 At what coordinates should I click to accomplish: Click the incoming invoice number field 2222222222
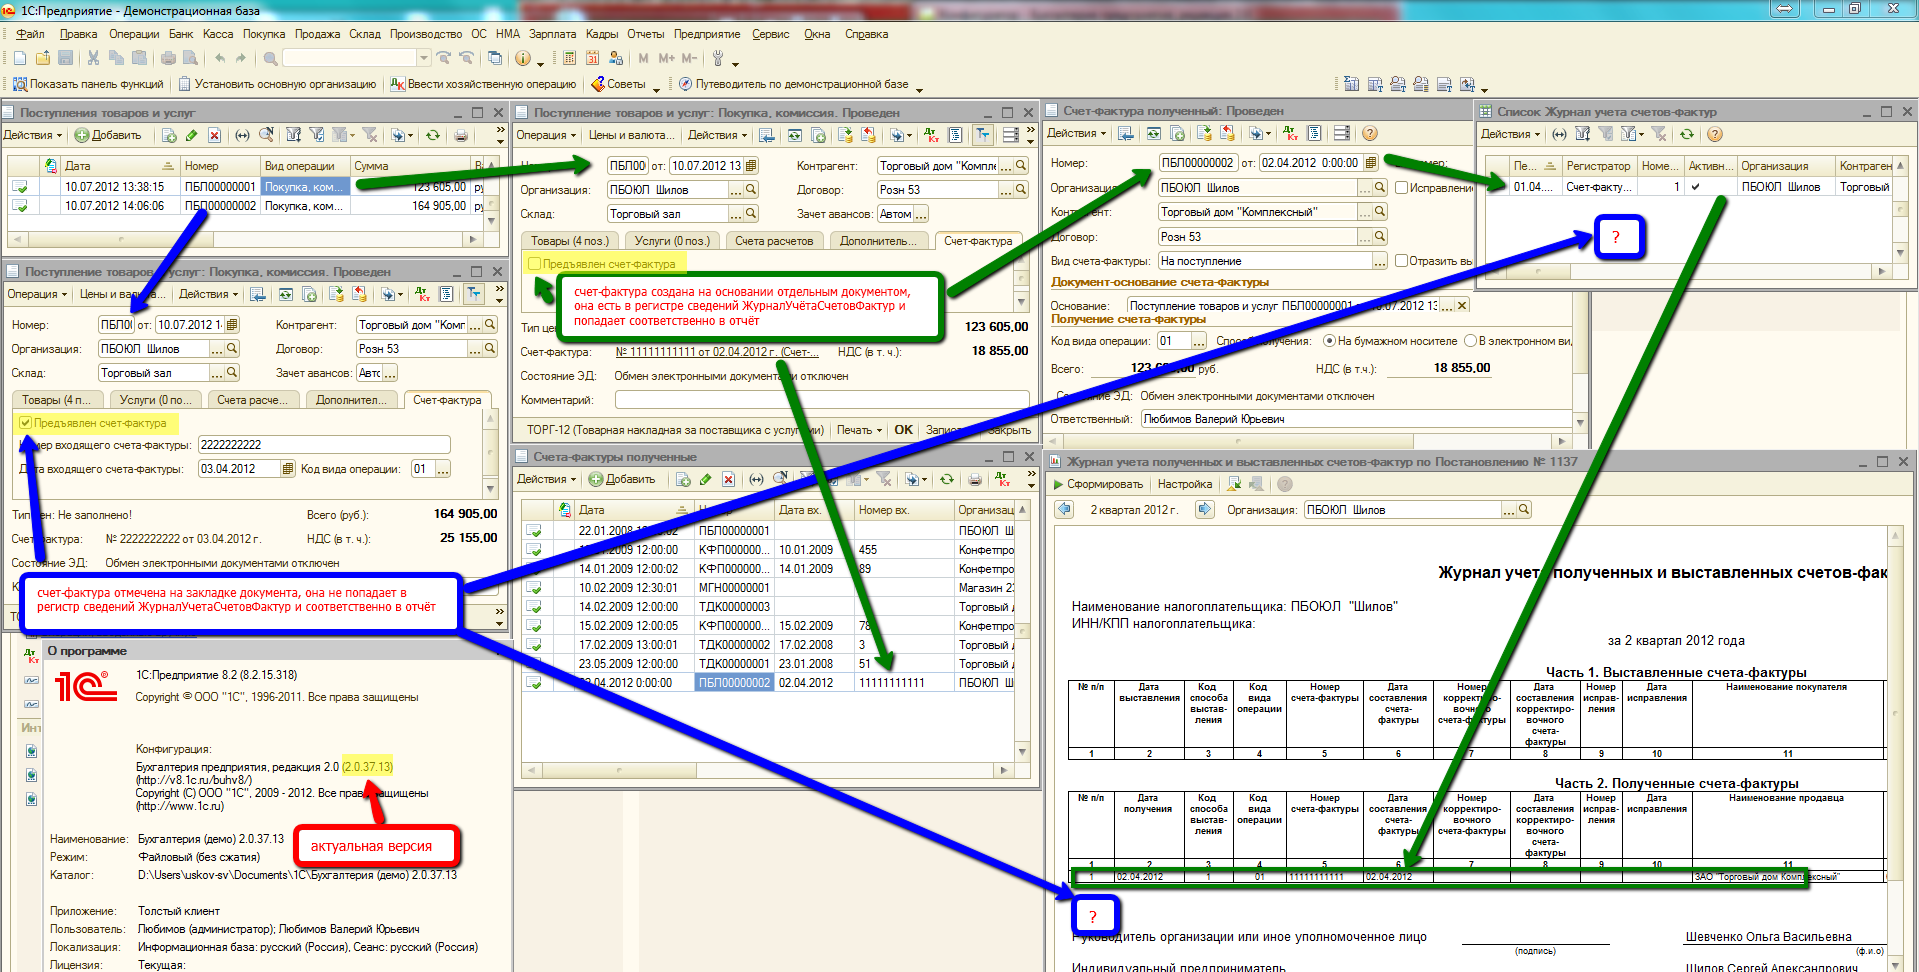click(x=324, y=445)
